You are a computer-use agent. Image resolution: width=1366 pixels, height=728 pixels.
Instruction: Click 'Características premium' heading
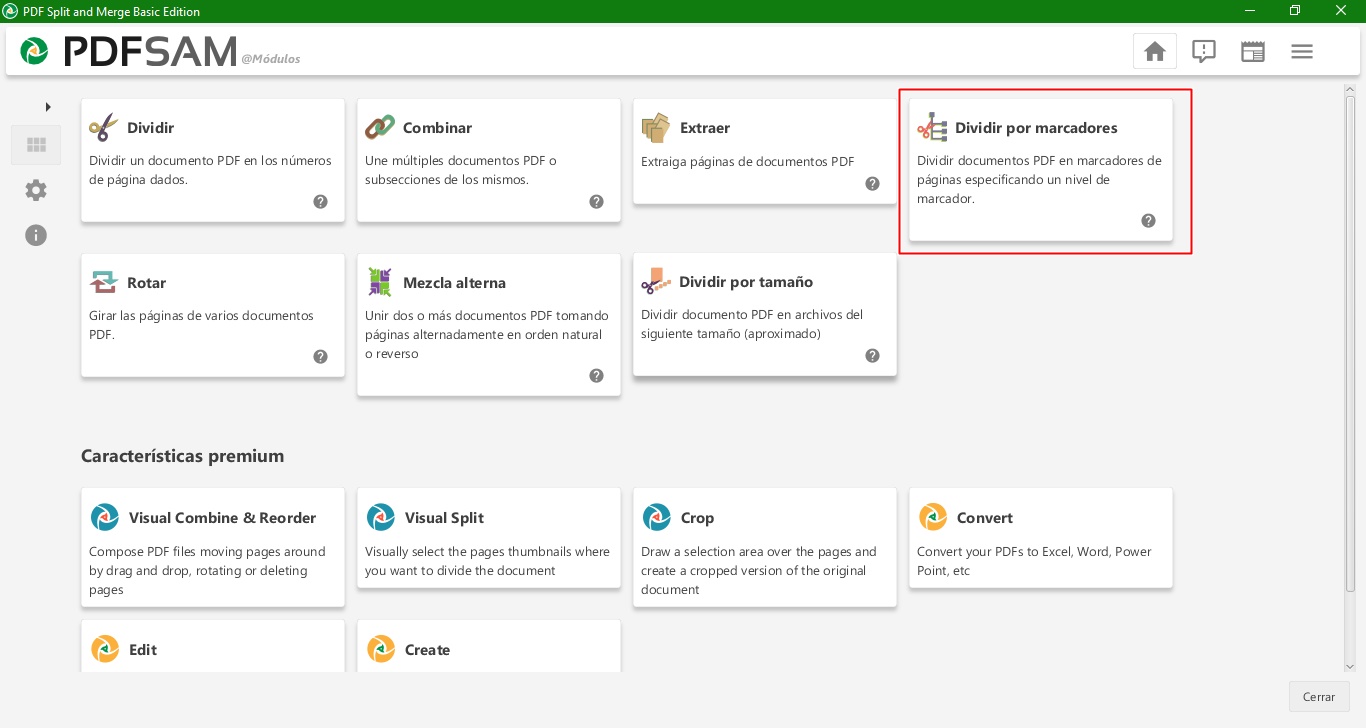(x=182, y=456)
